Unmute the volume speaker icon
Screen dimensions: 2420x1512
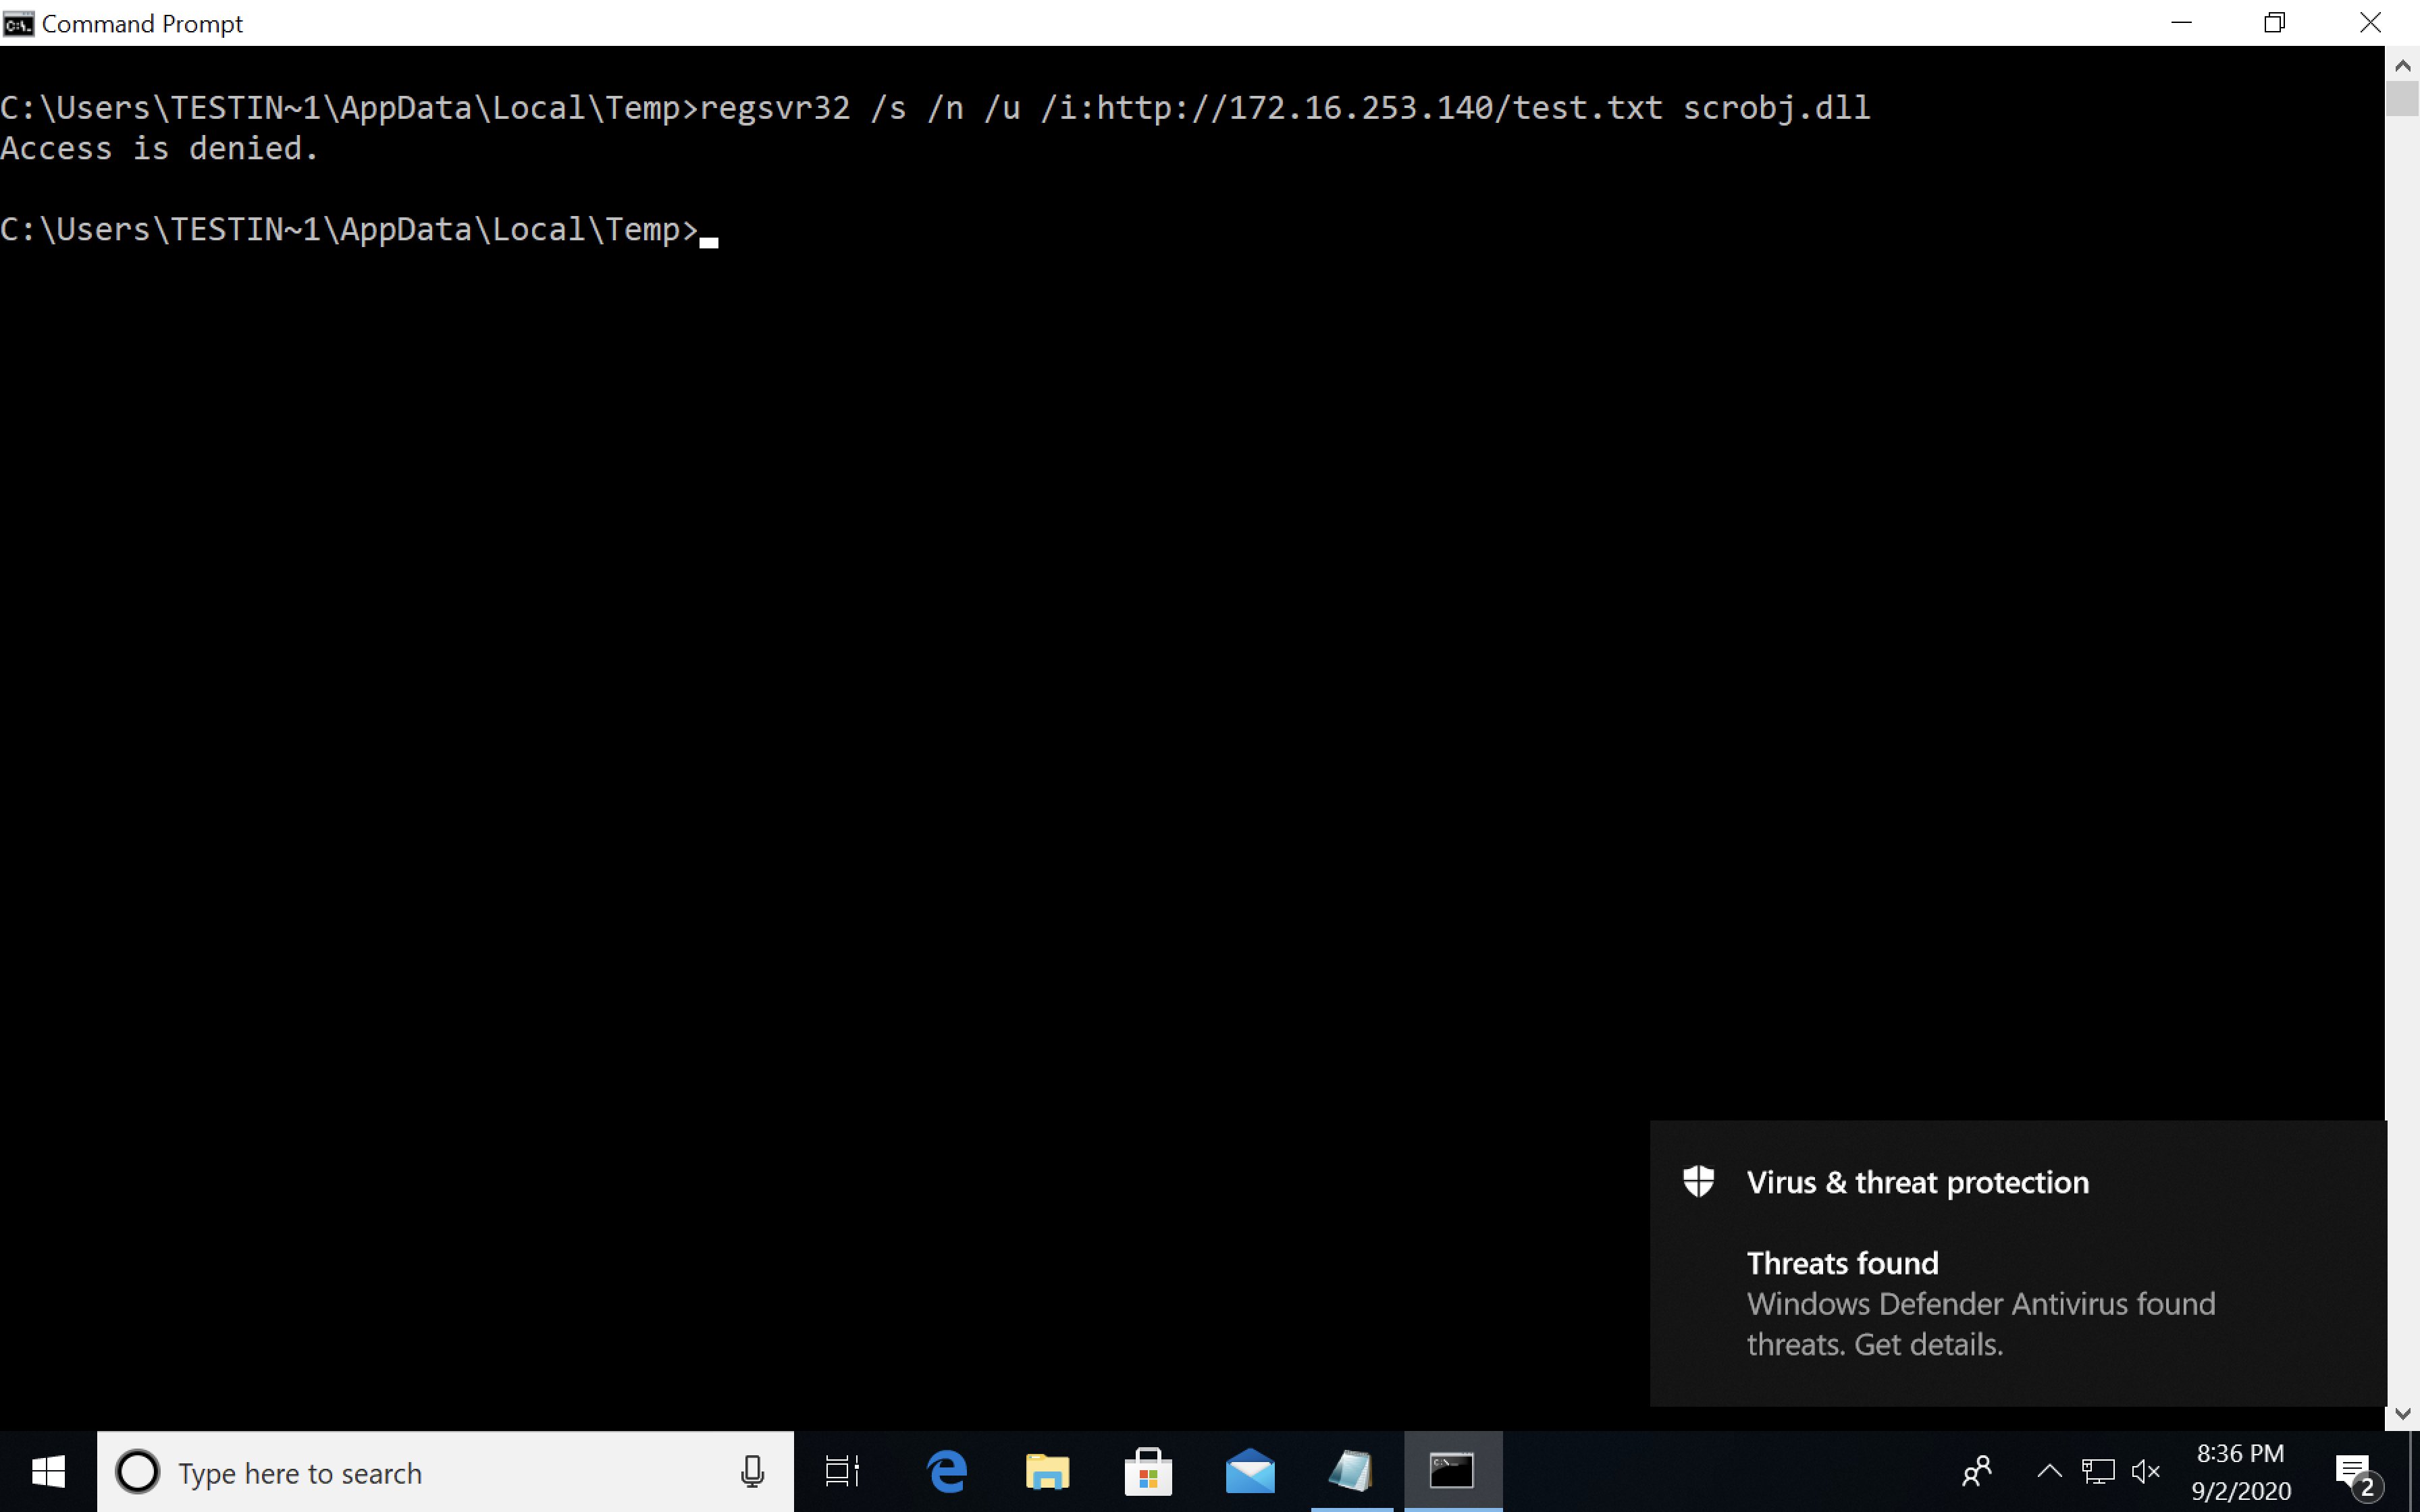point(2146,1472)
